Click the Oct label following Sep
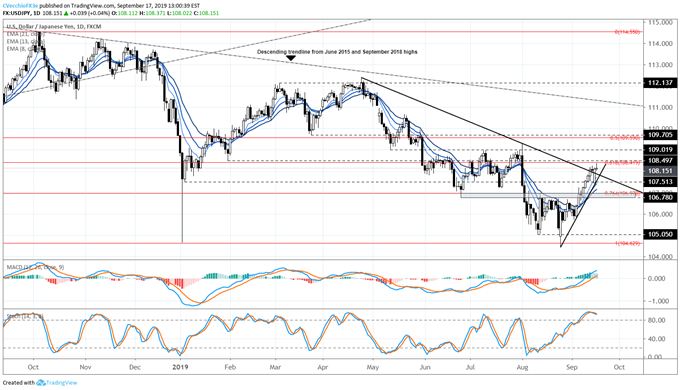Screen dimensions: 680x390 619,367
